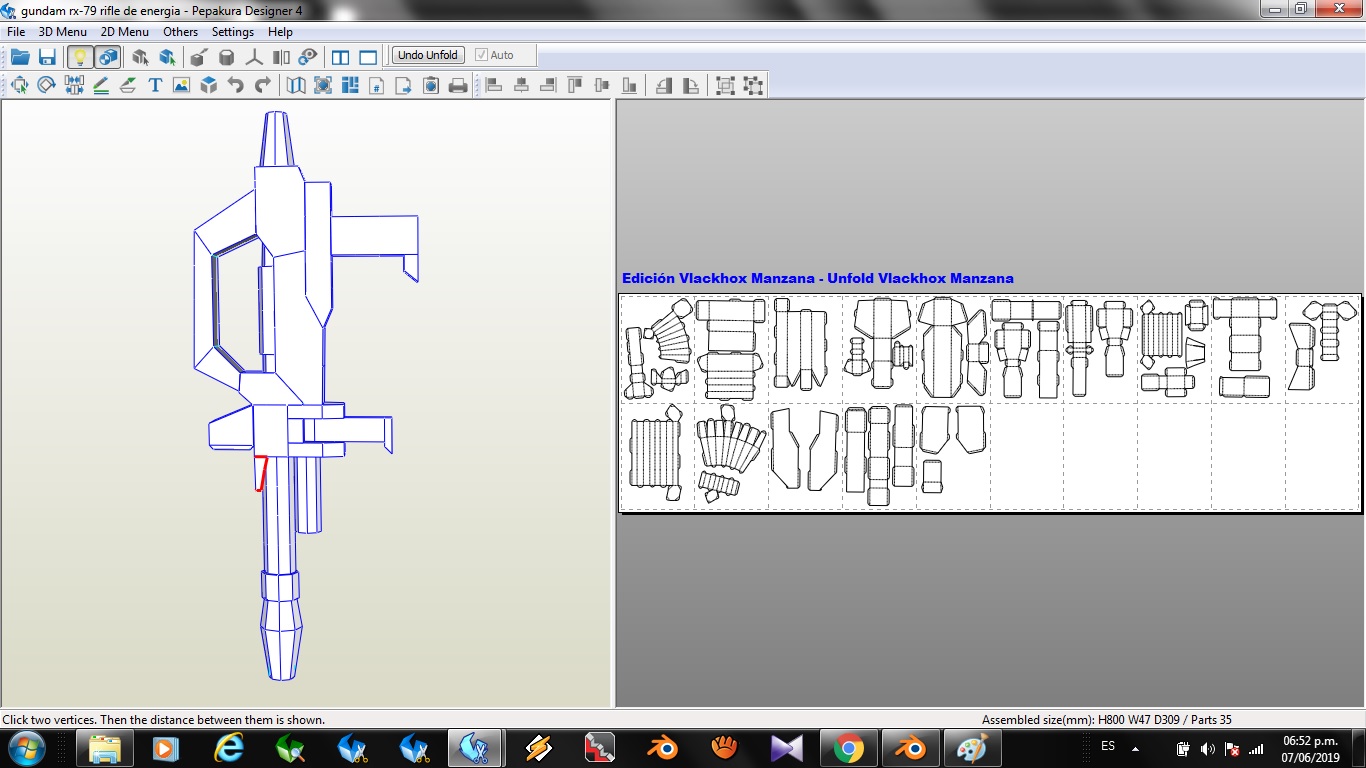Image resolution: width=1366 pixels, height=768 pixels.
Task: Click the fold-lines paper icon
Action: coord(296,85)
